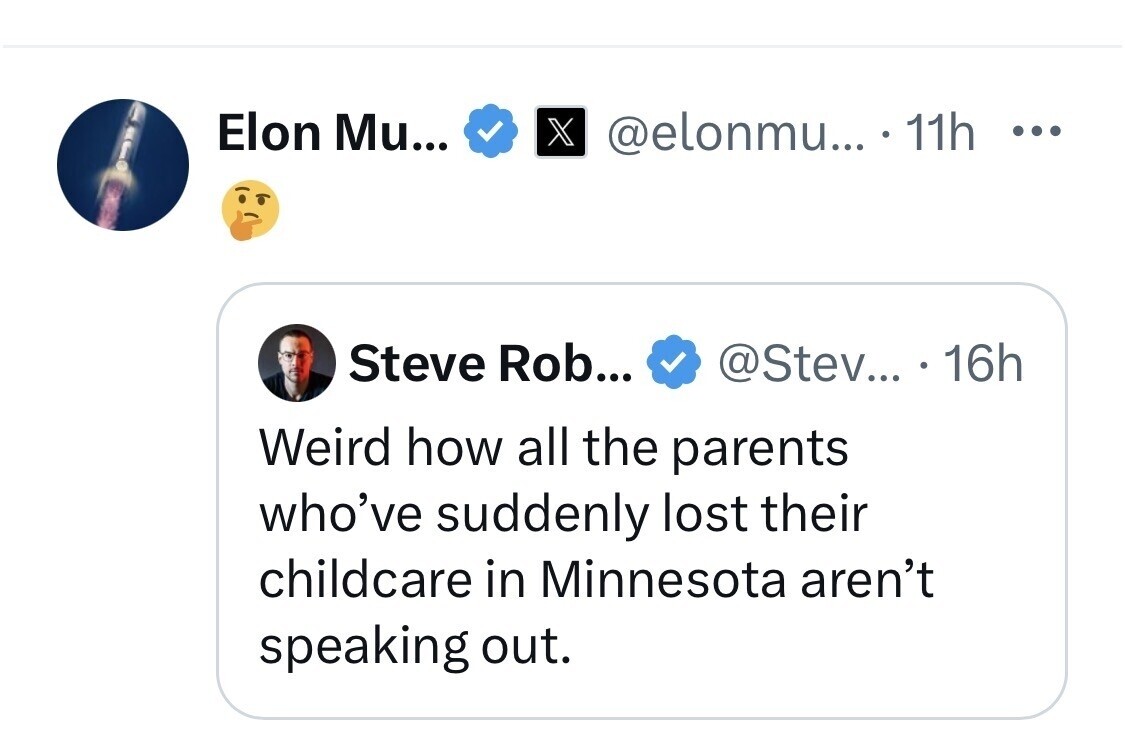Open the Steve Rob... display name
Viewport: 1125px width, 745px height.
(490, 365)
